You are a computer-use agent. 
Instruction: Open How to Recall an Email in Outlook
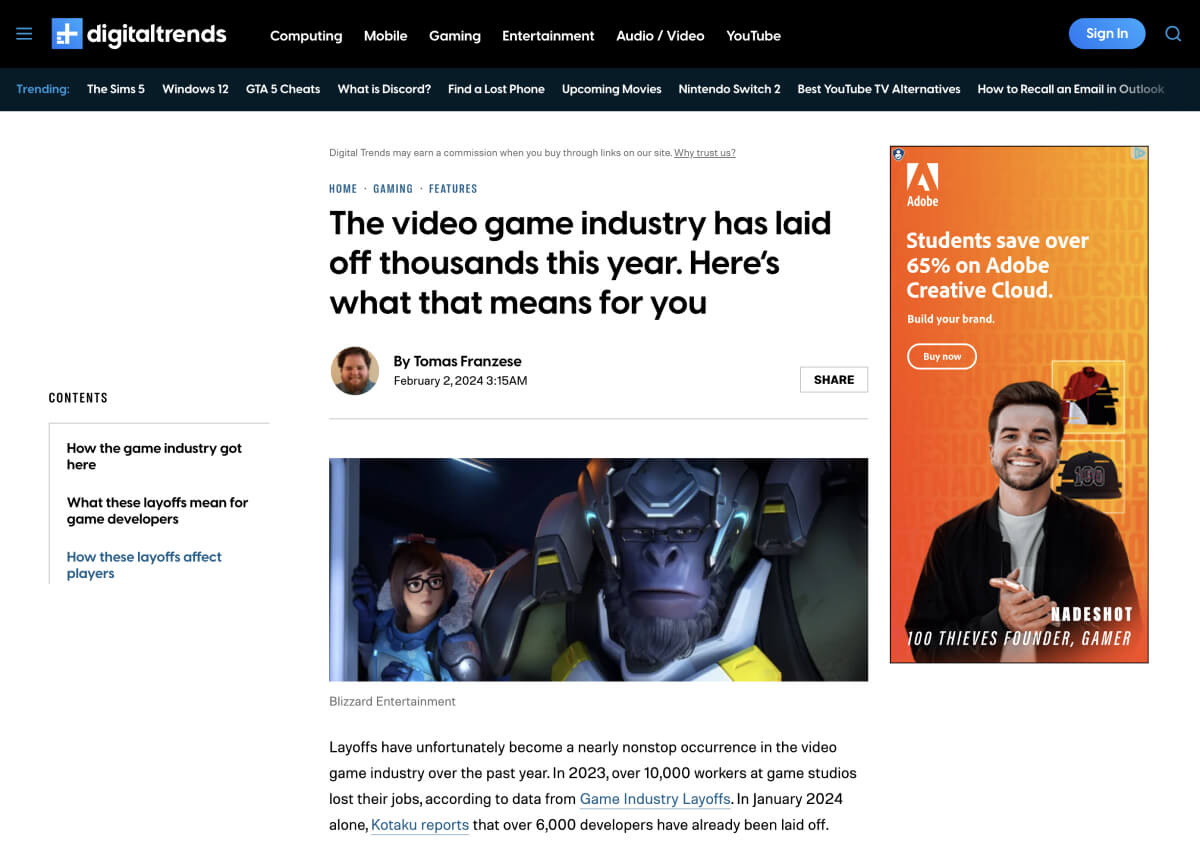pos(1071,89)
